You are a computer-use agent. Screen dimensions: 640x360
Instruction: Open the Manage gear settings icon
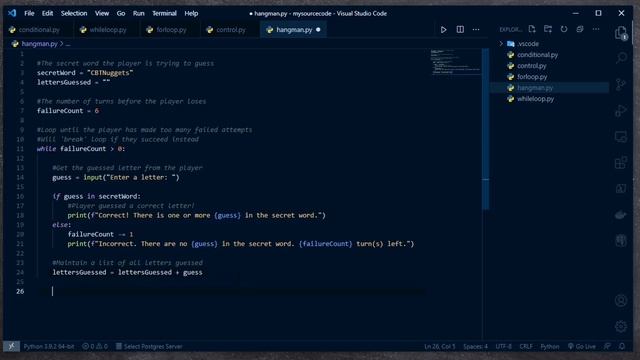tap(621, 327)
